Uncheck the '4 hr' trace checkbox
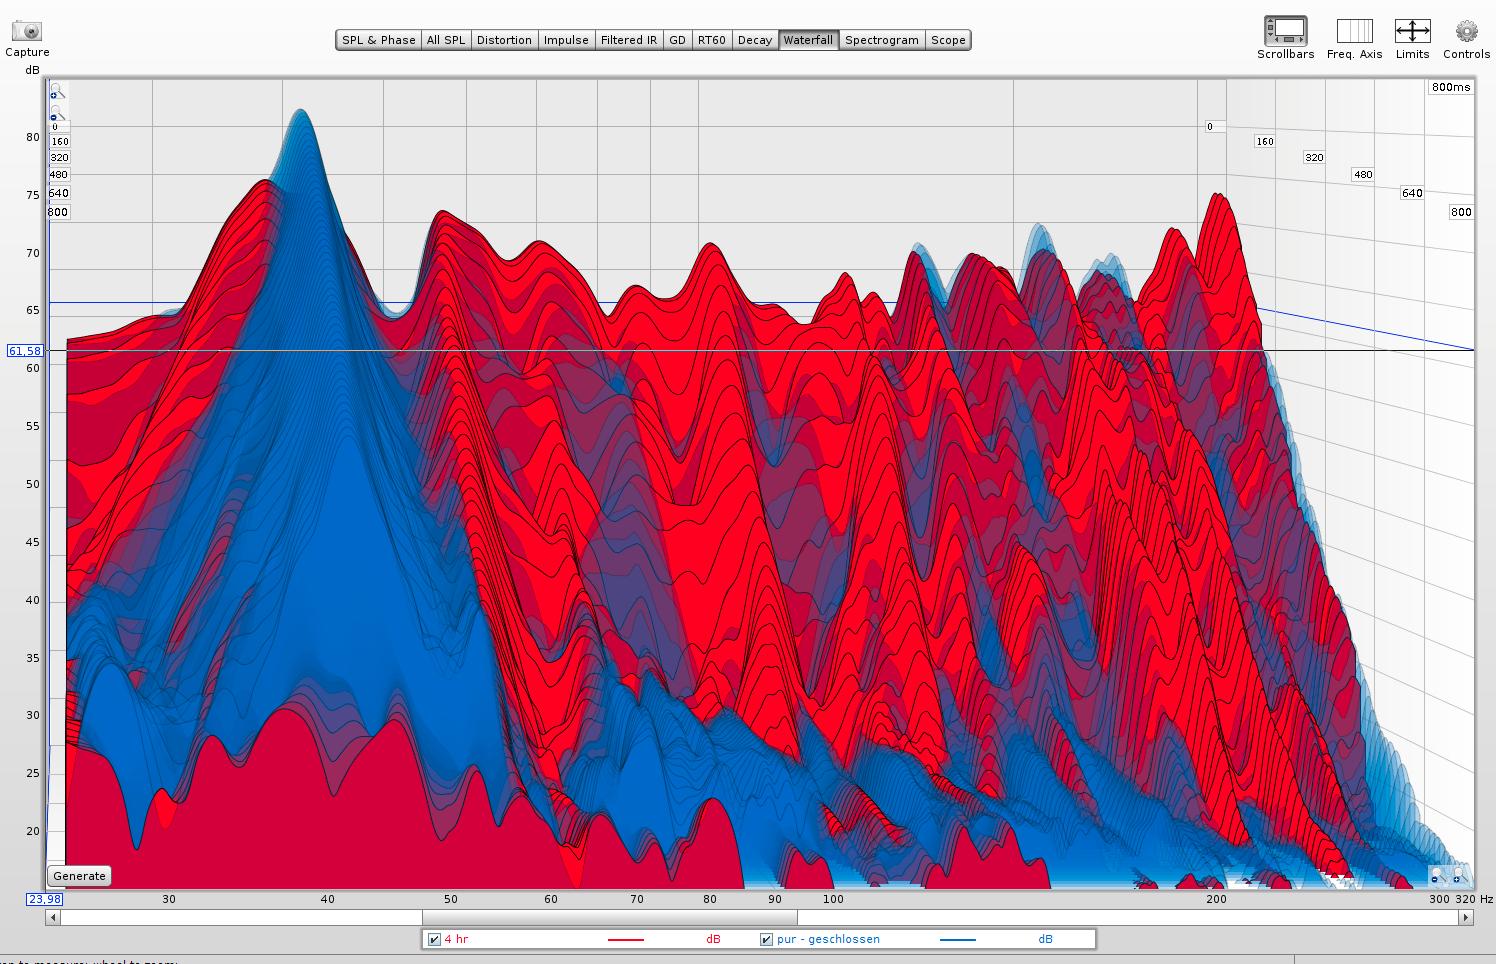This screenshot has width=1496, height=964. [x=434, y=939]
